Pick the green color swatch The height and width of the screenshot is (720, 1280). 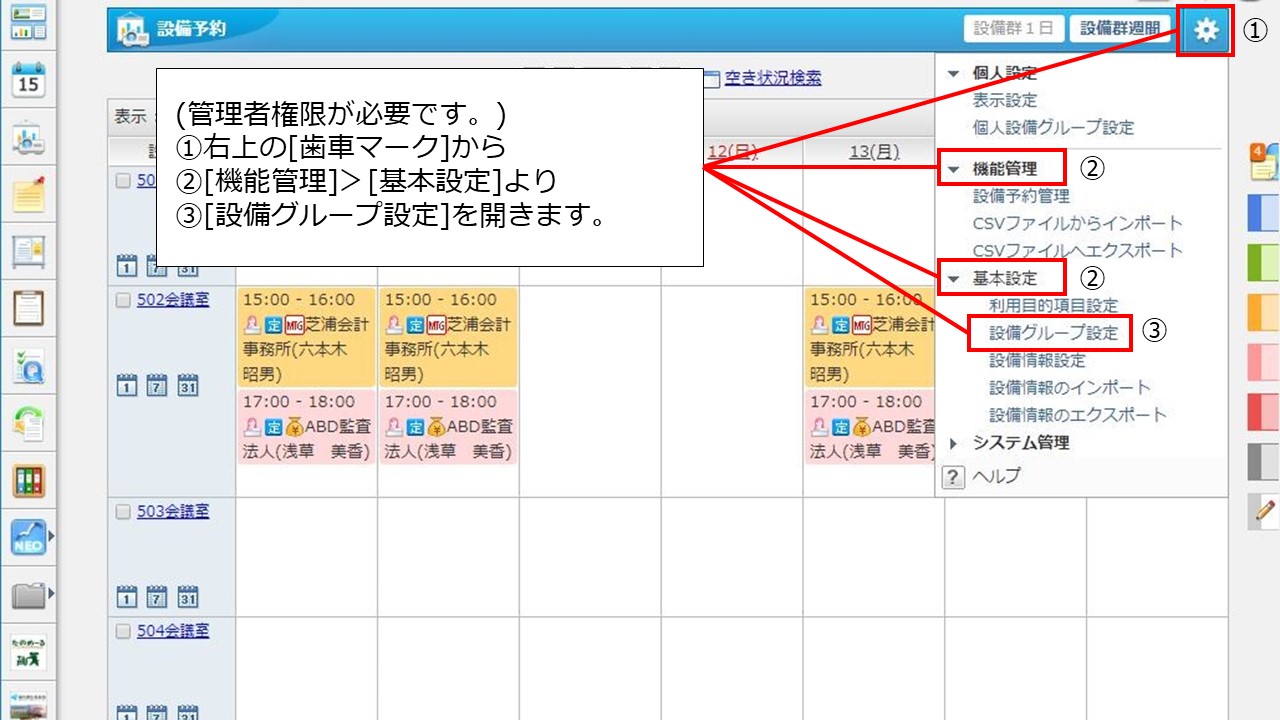pos(1264,262)
